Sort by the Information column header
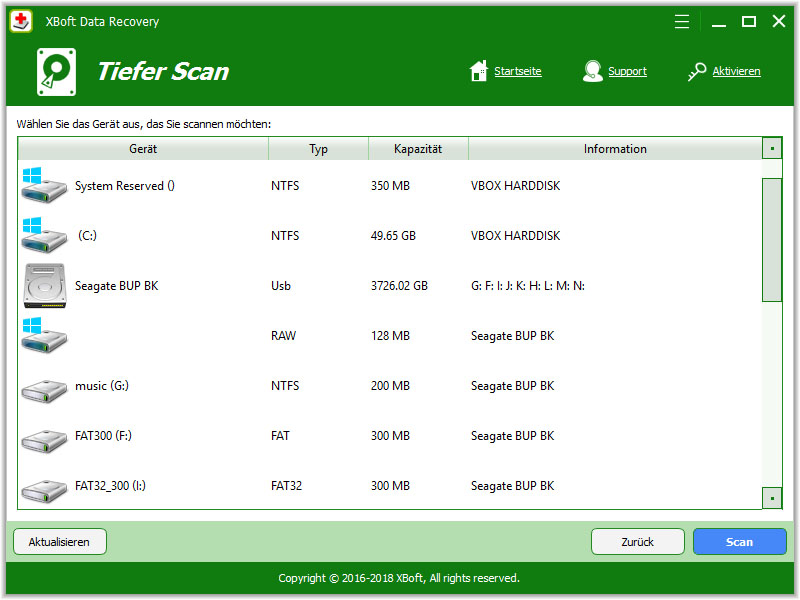800x600 pixels. (615, 149)
